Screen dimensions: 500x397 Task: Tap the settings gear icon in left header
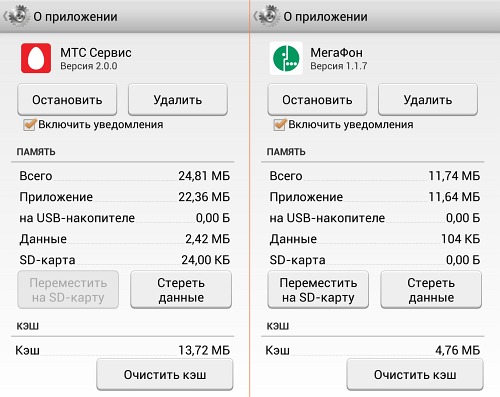tap(17, 16)
